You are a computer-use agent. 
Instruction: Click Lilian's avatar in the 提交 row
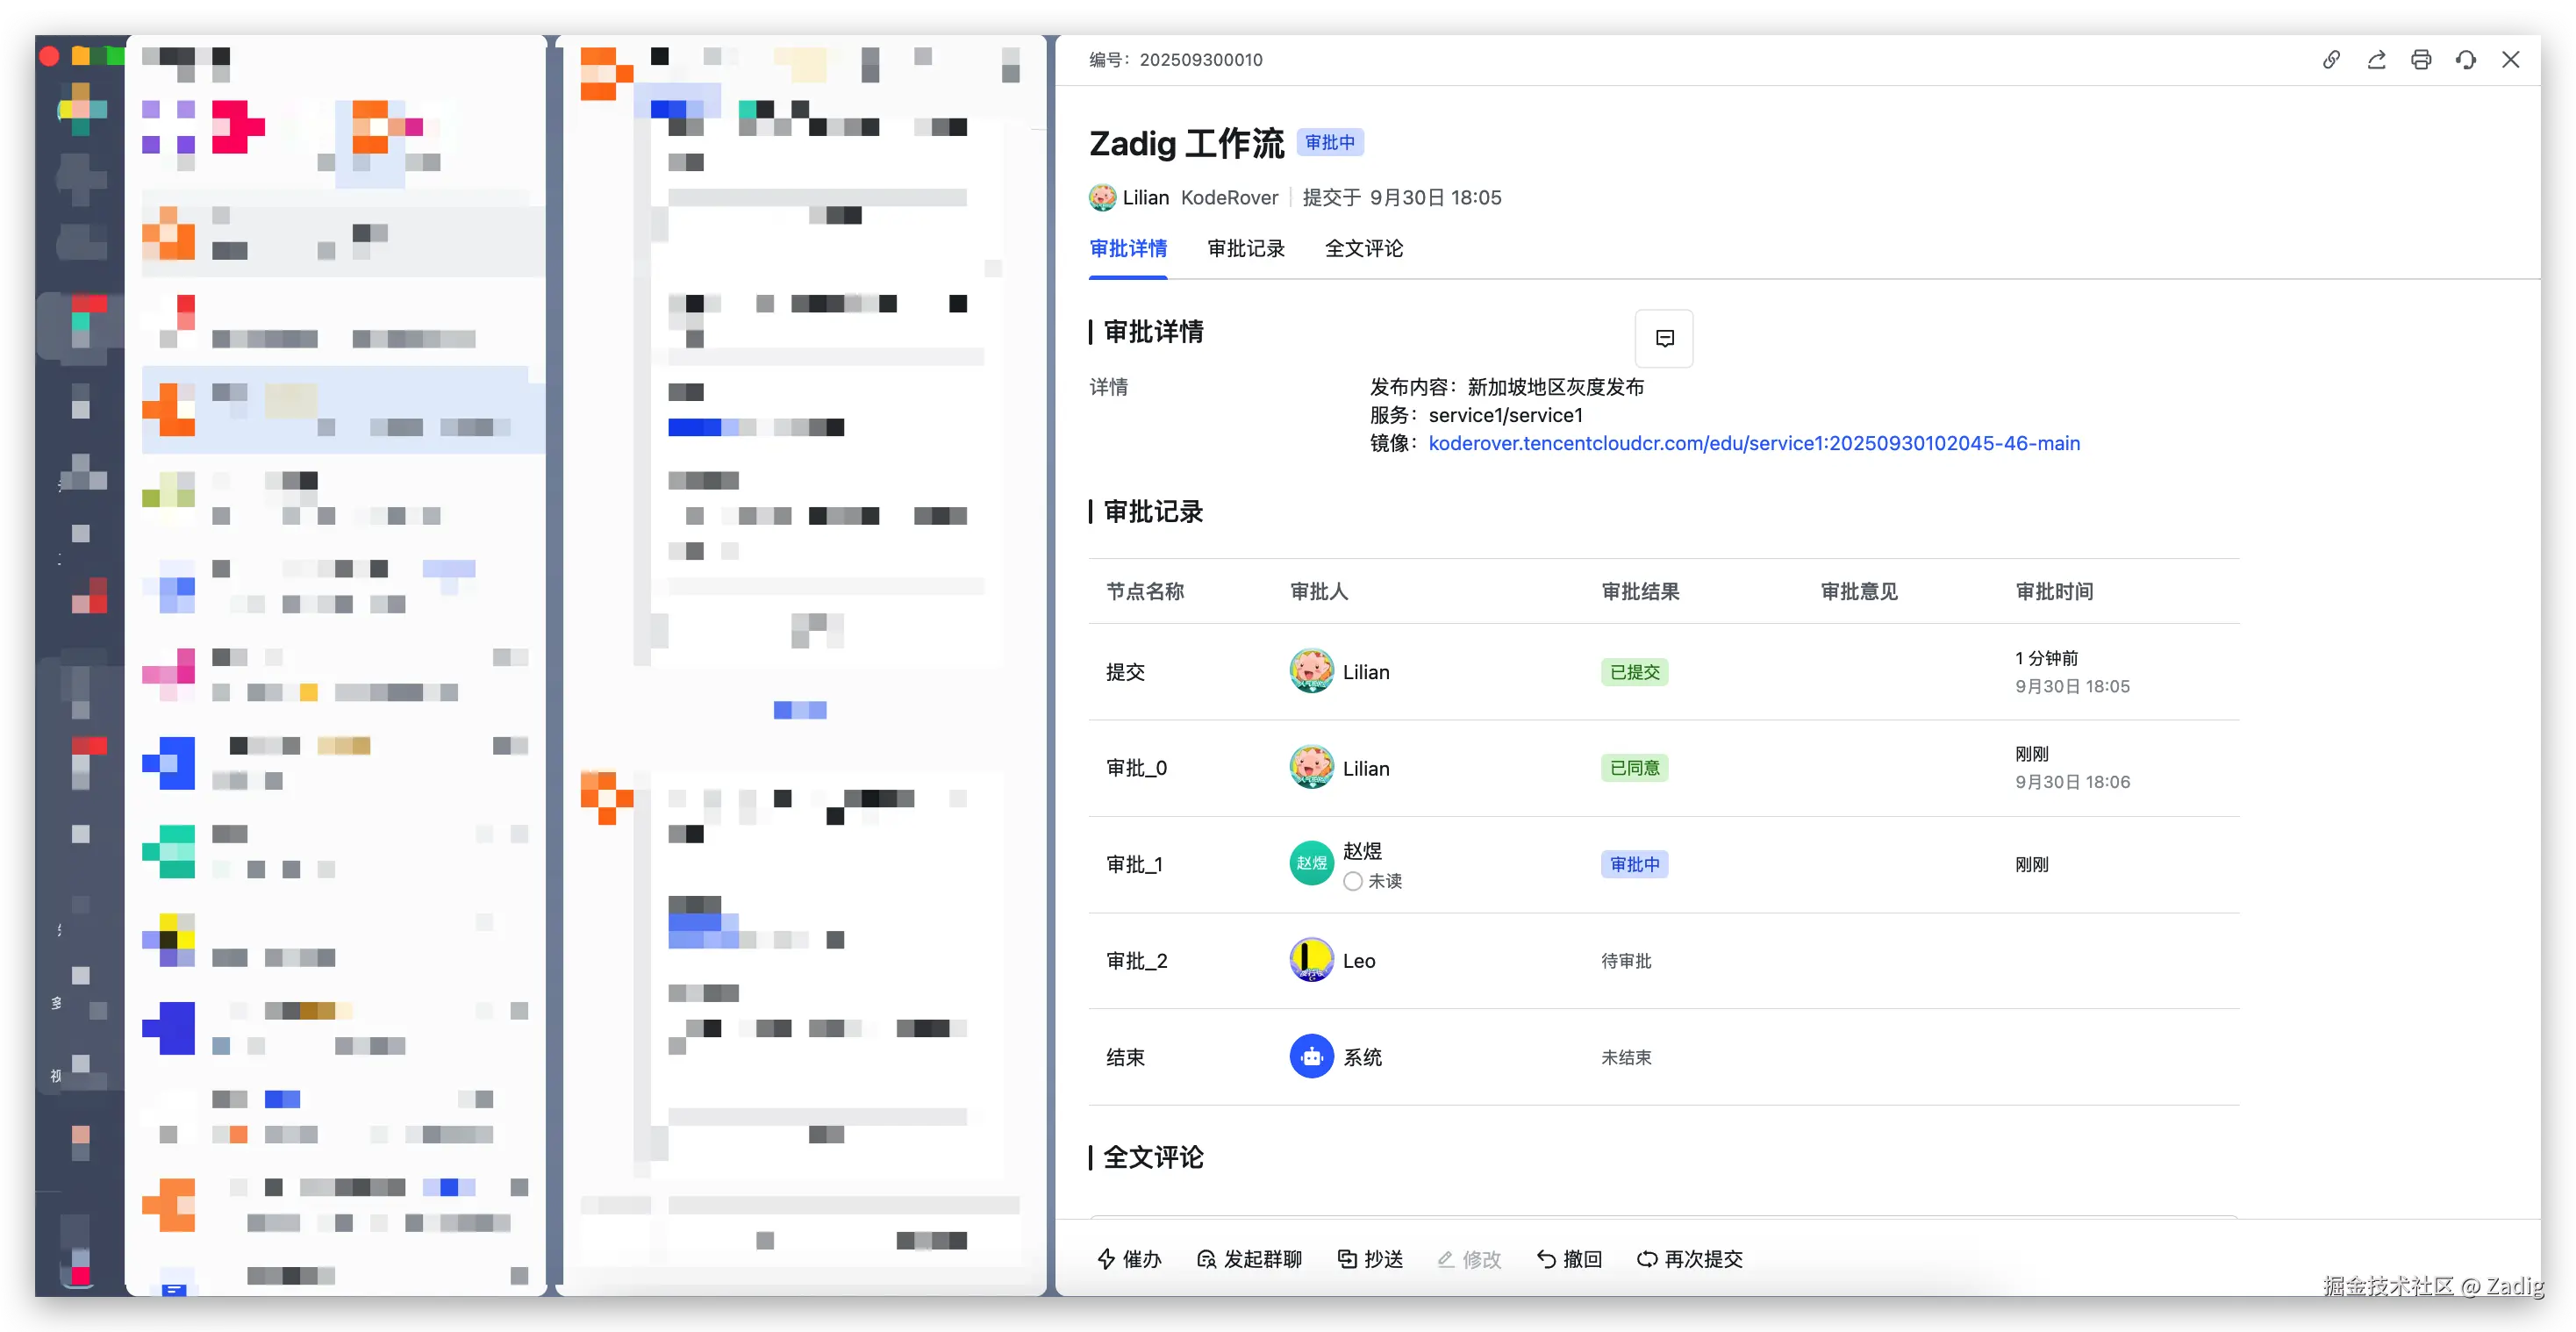tap(1311, 671)
